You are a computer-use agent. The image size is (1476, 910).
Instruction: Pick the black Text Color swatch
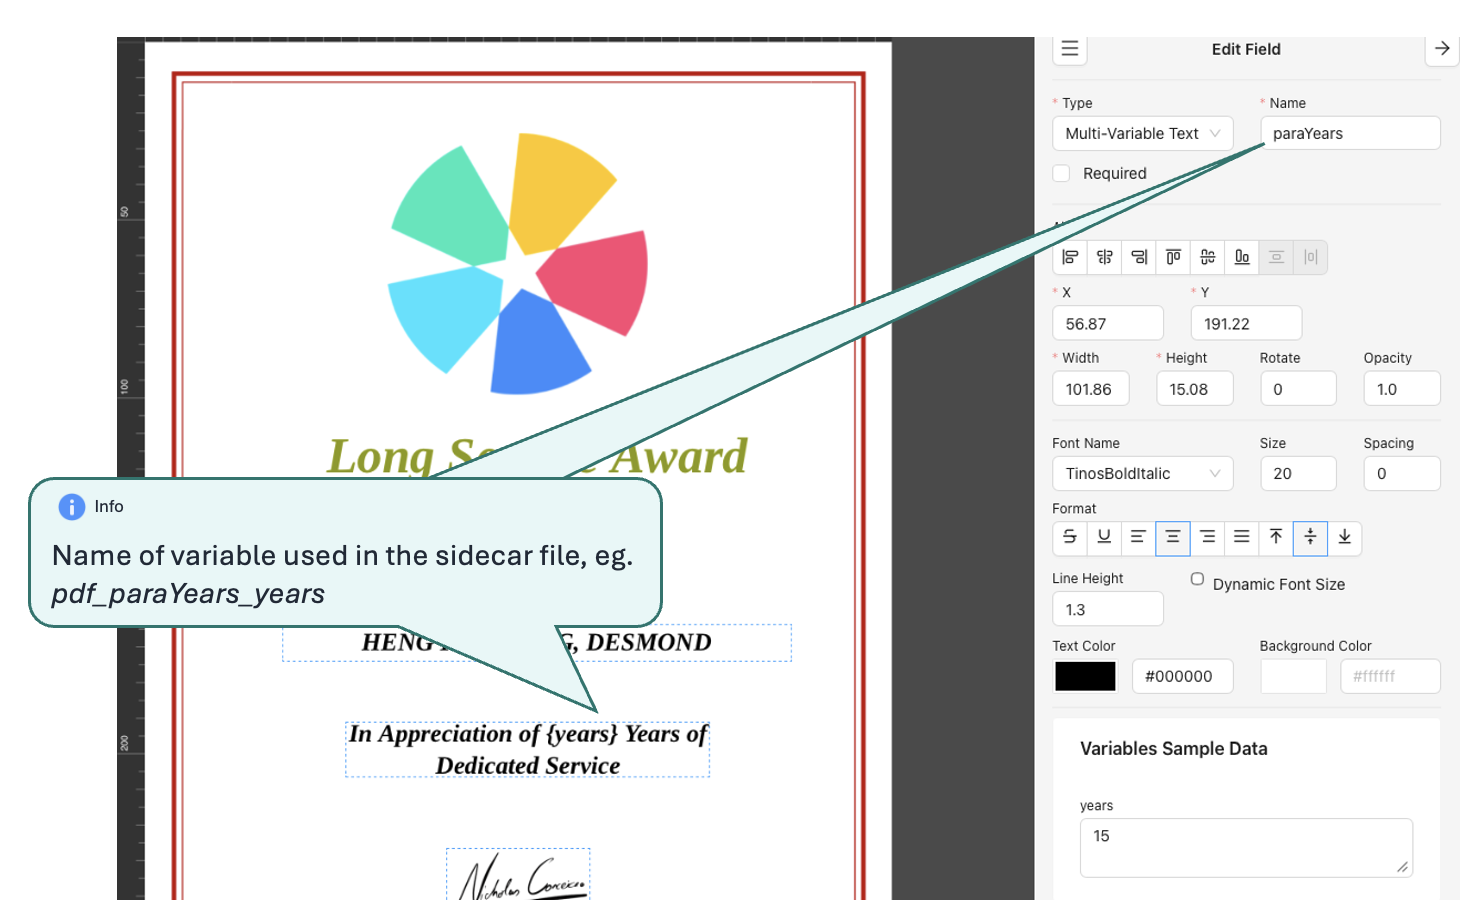(x=1085, y=676)
